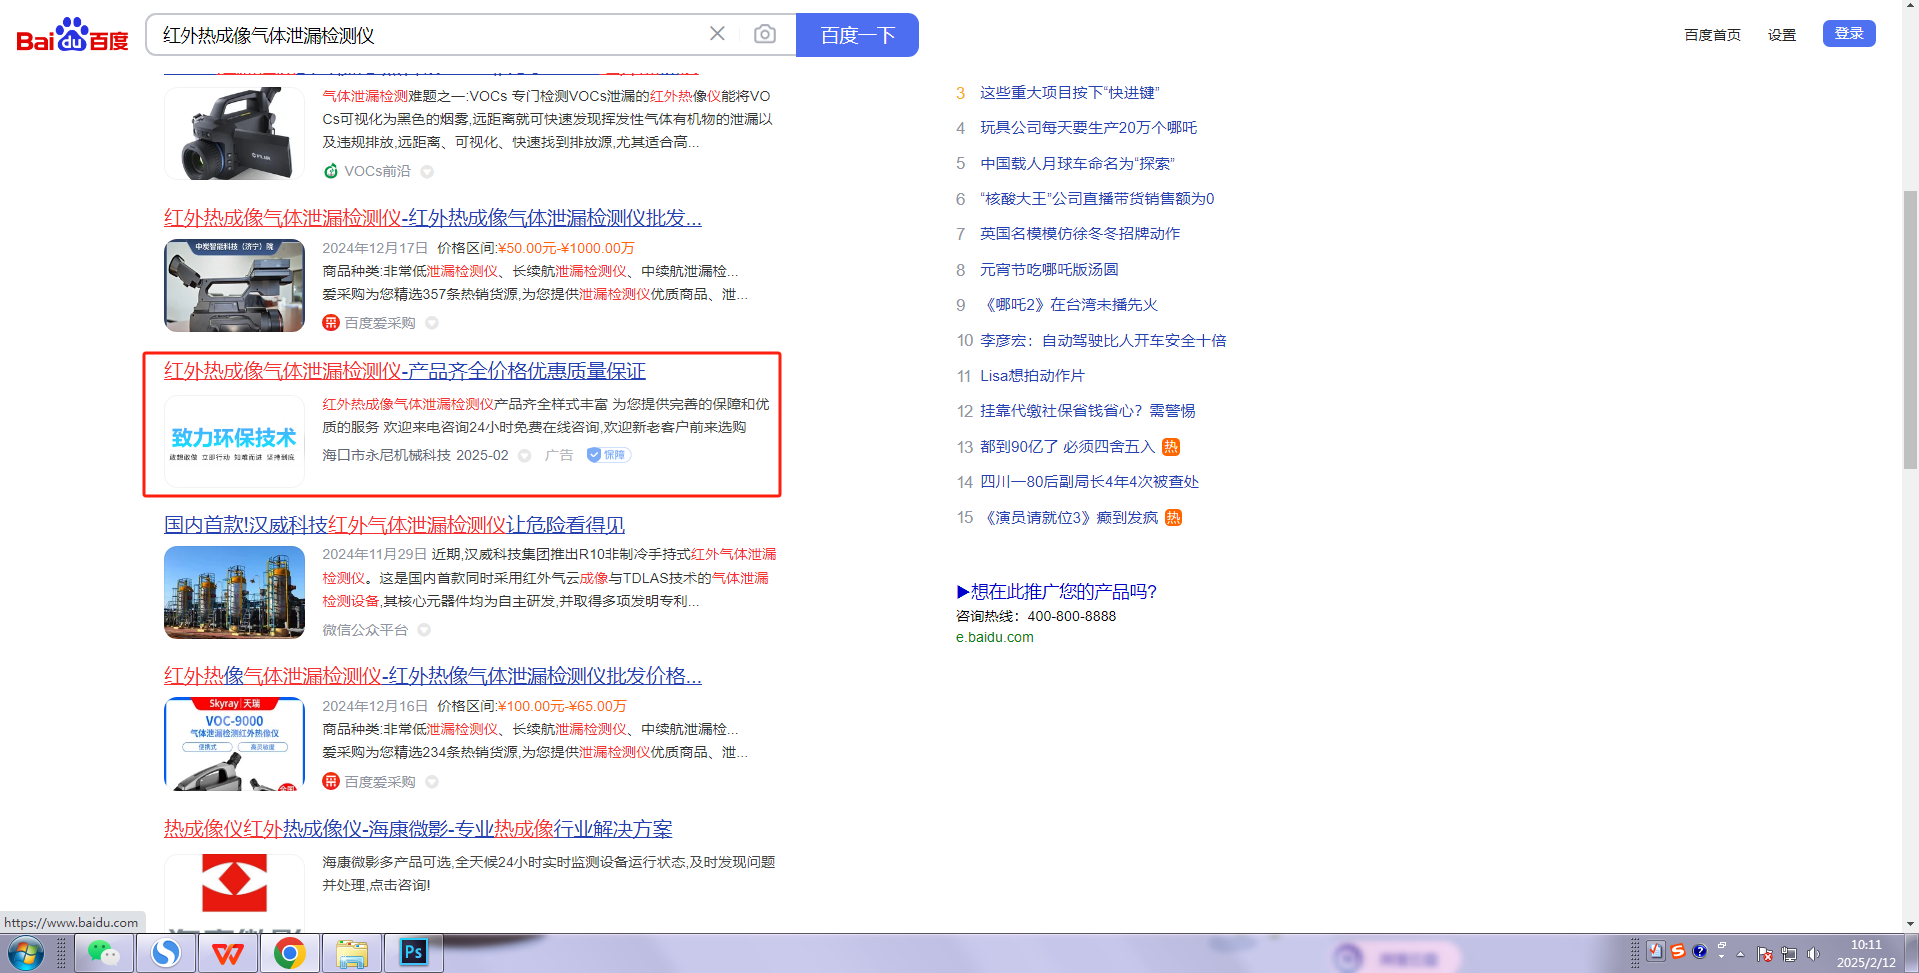Click the volume speaker tray icon
1919x973 pixels.
tap(1813, 953)
